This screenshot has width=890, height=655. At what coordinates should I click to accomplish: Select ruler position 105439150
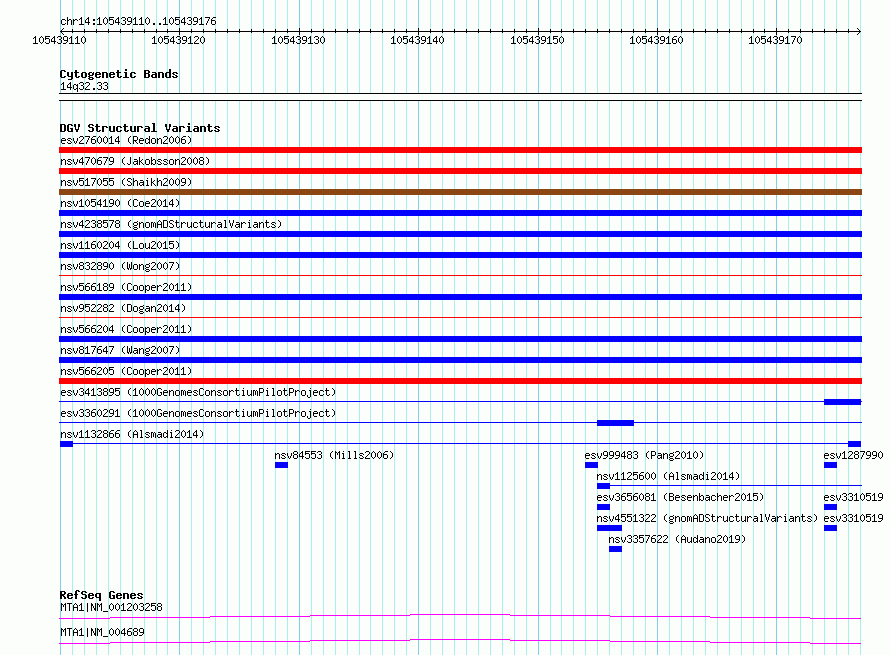tap(537, 40)
